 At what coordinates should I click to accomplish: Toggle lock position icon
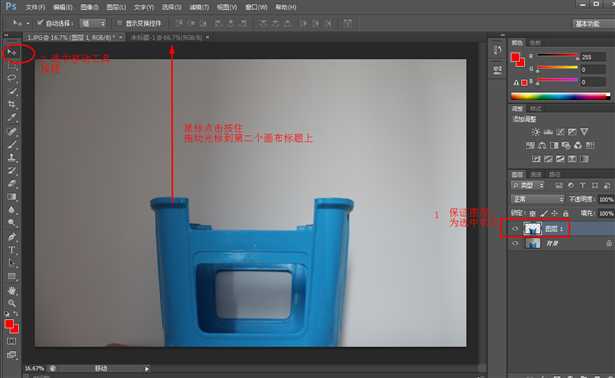pos(555,213)
